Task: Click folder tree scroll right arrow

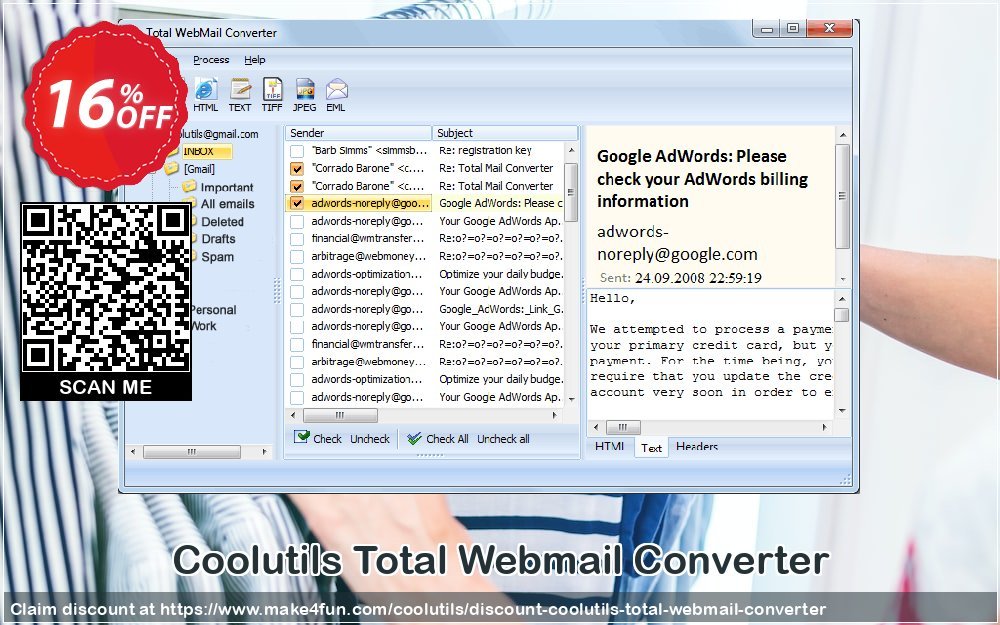Action: click(x=264, y=452)
